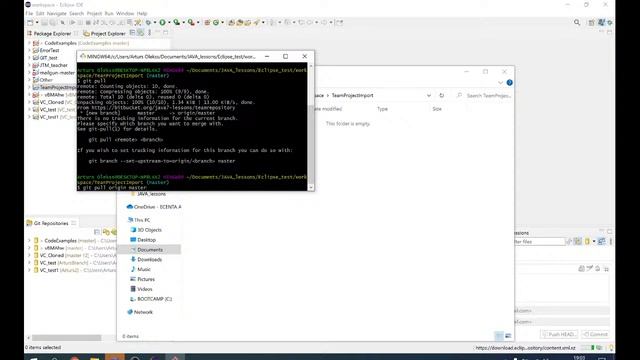
Task: Click the External Tools run icon
Action: [191, 22]
